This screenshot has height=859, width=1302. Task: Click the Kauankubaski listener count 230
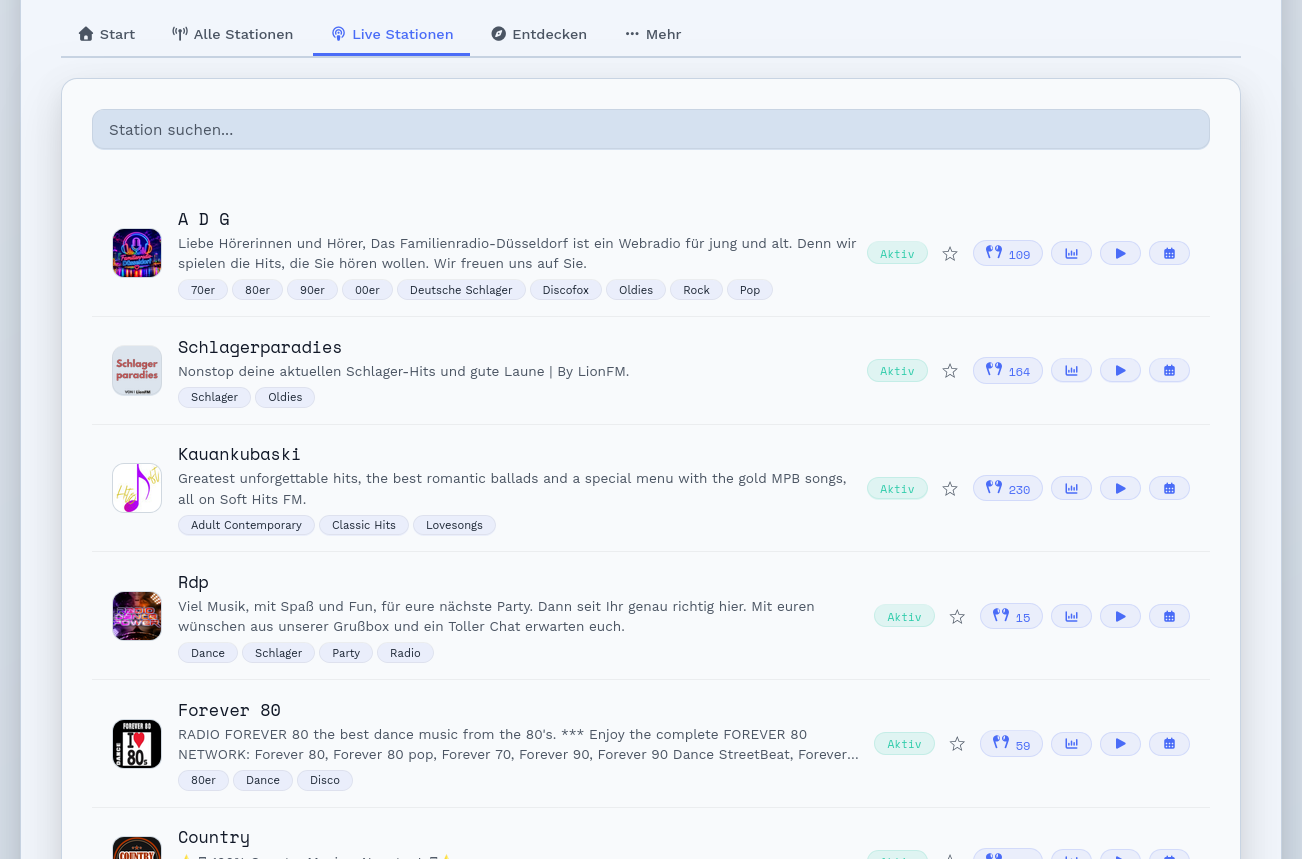[1008, 489]
